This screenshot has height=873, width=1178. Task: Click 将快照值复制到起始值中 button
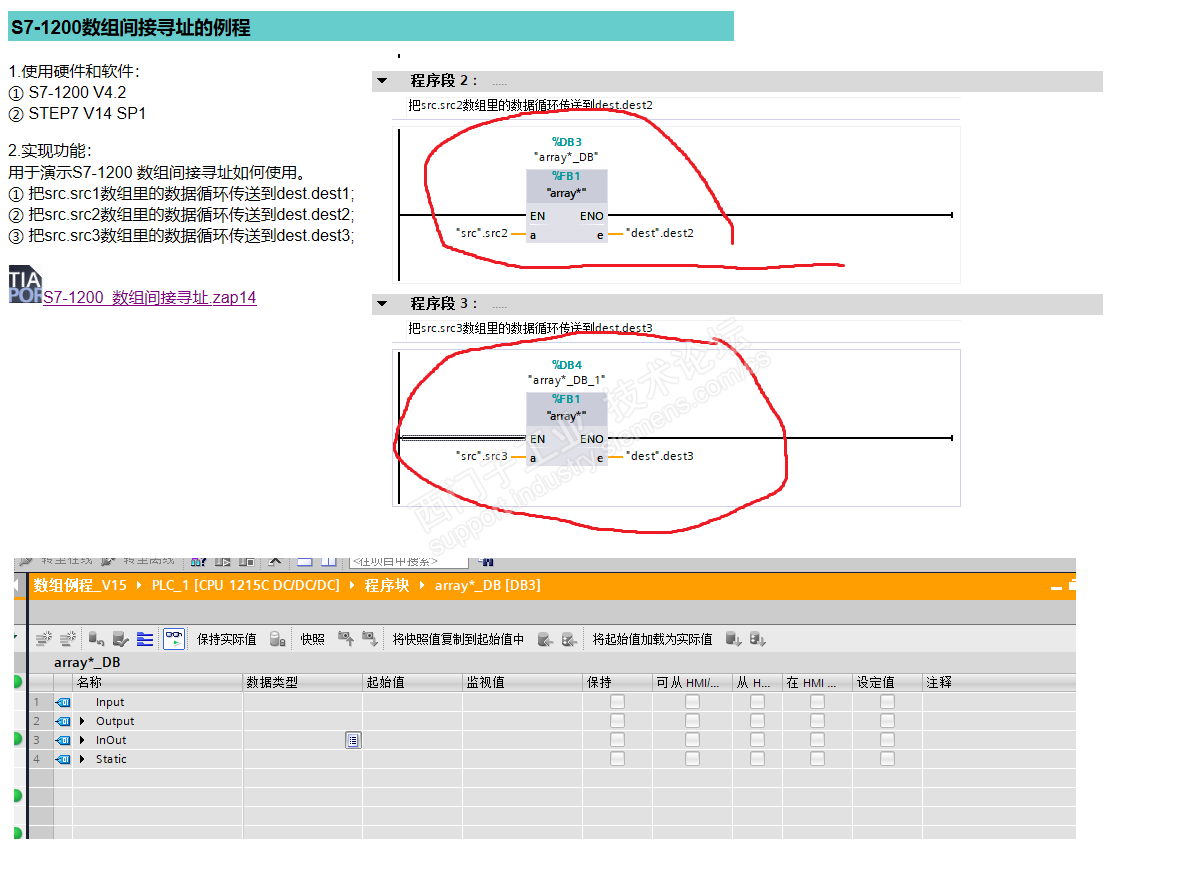pos(458,639)
